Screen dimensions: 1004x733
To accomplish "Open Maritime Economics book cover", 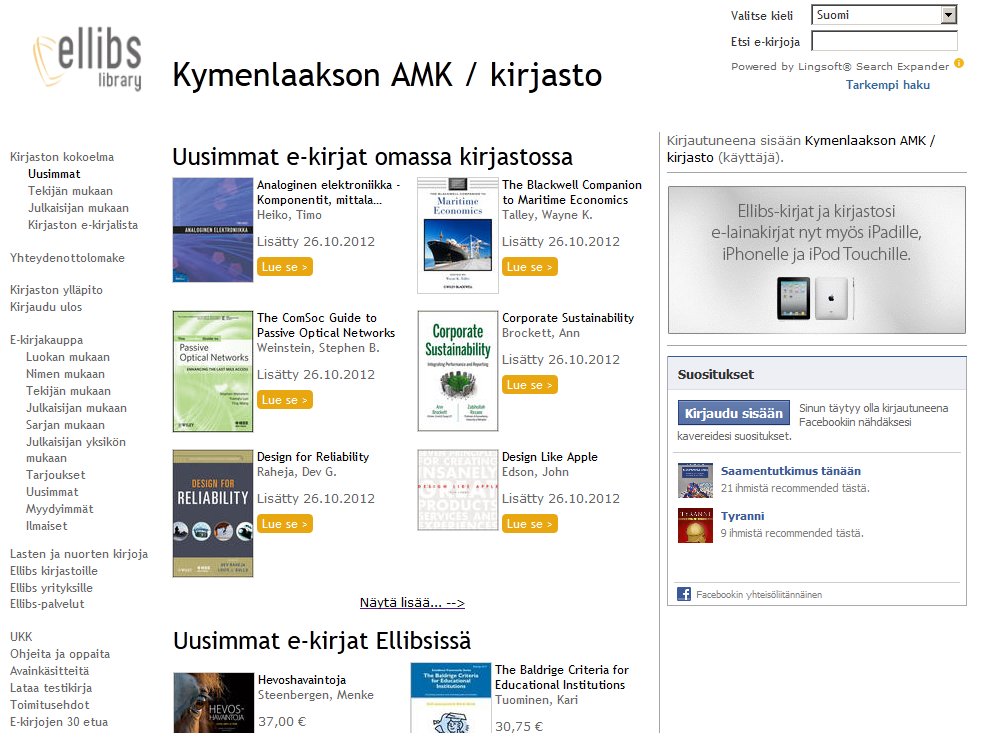I will coord(458,236).
